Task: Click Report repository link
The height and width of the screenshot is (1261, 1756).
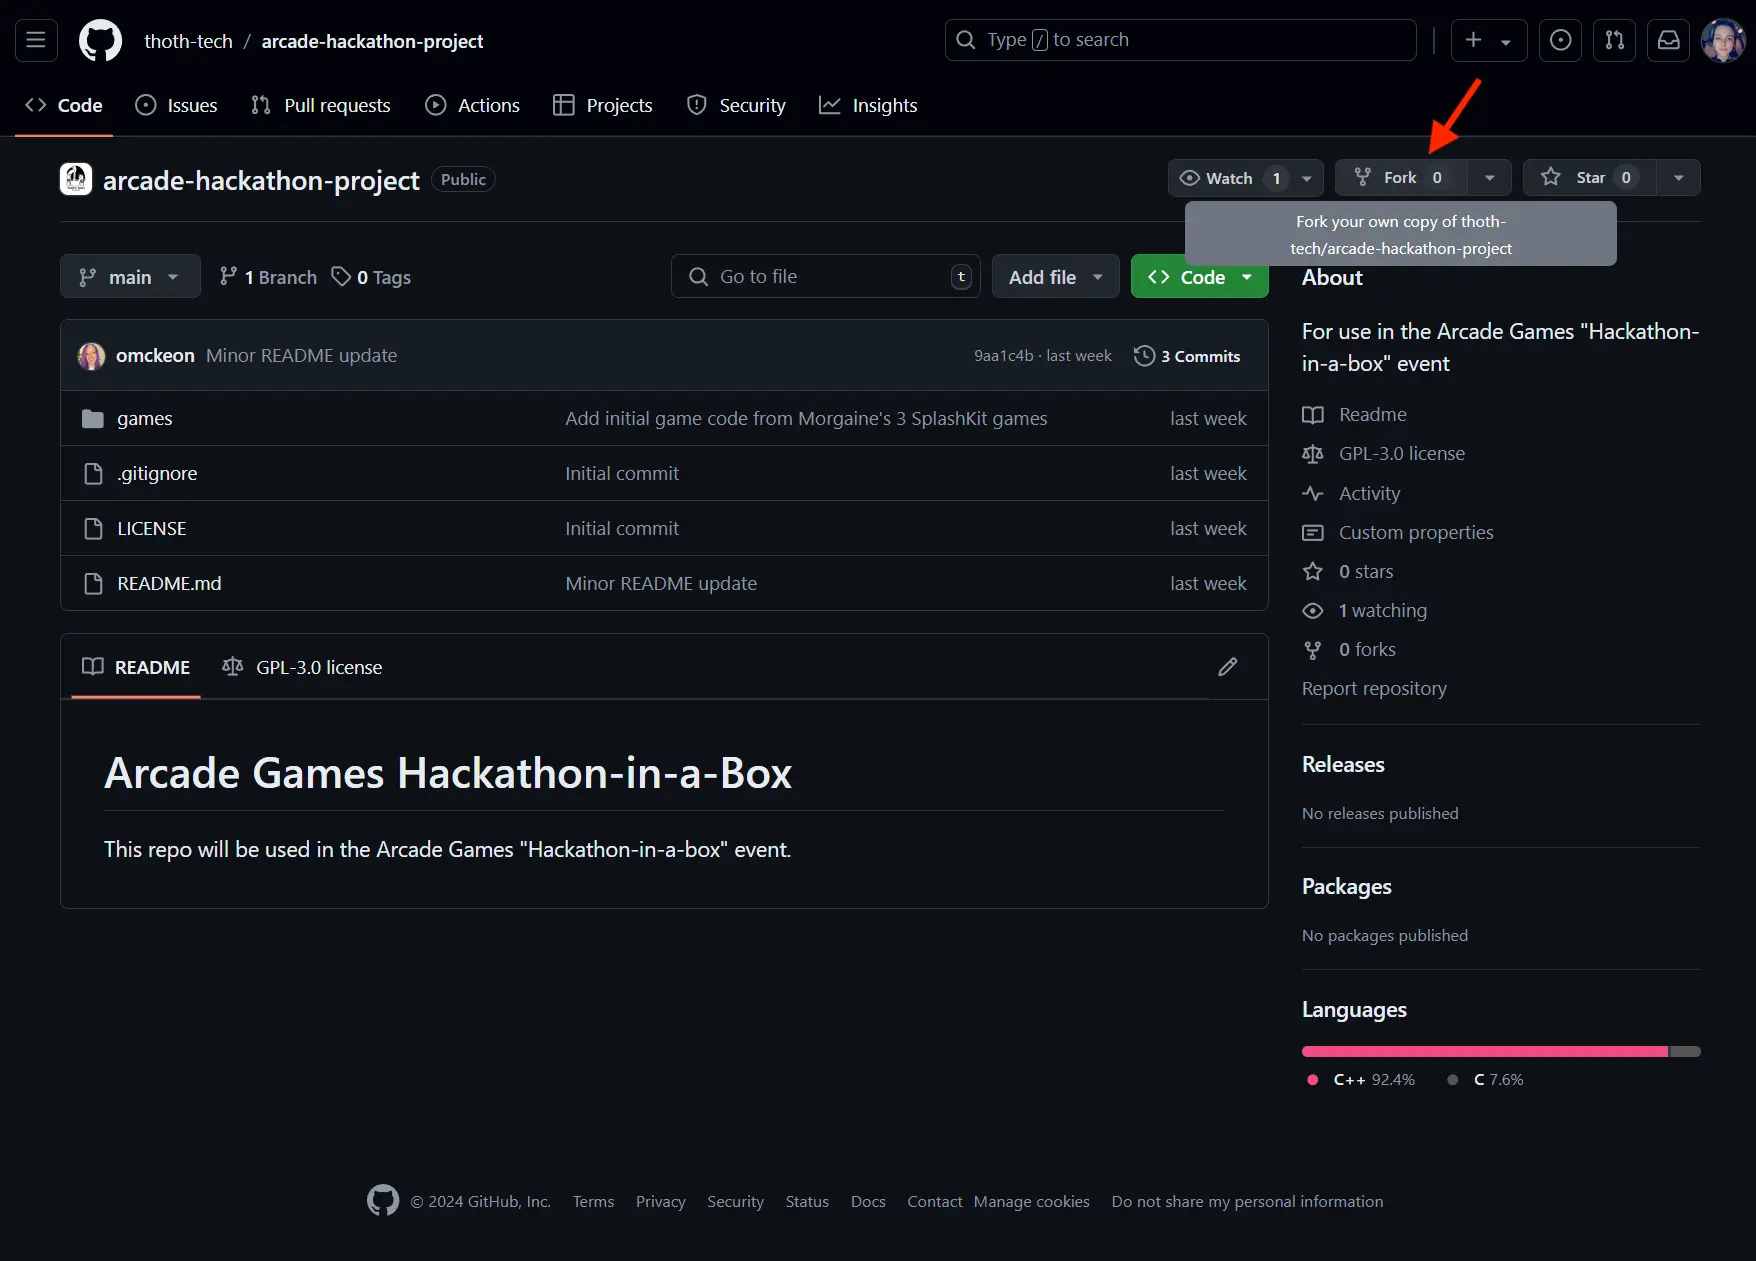Action: pos(1374,688)
